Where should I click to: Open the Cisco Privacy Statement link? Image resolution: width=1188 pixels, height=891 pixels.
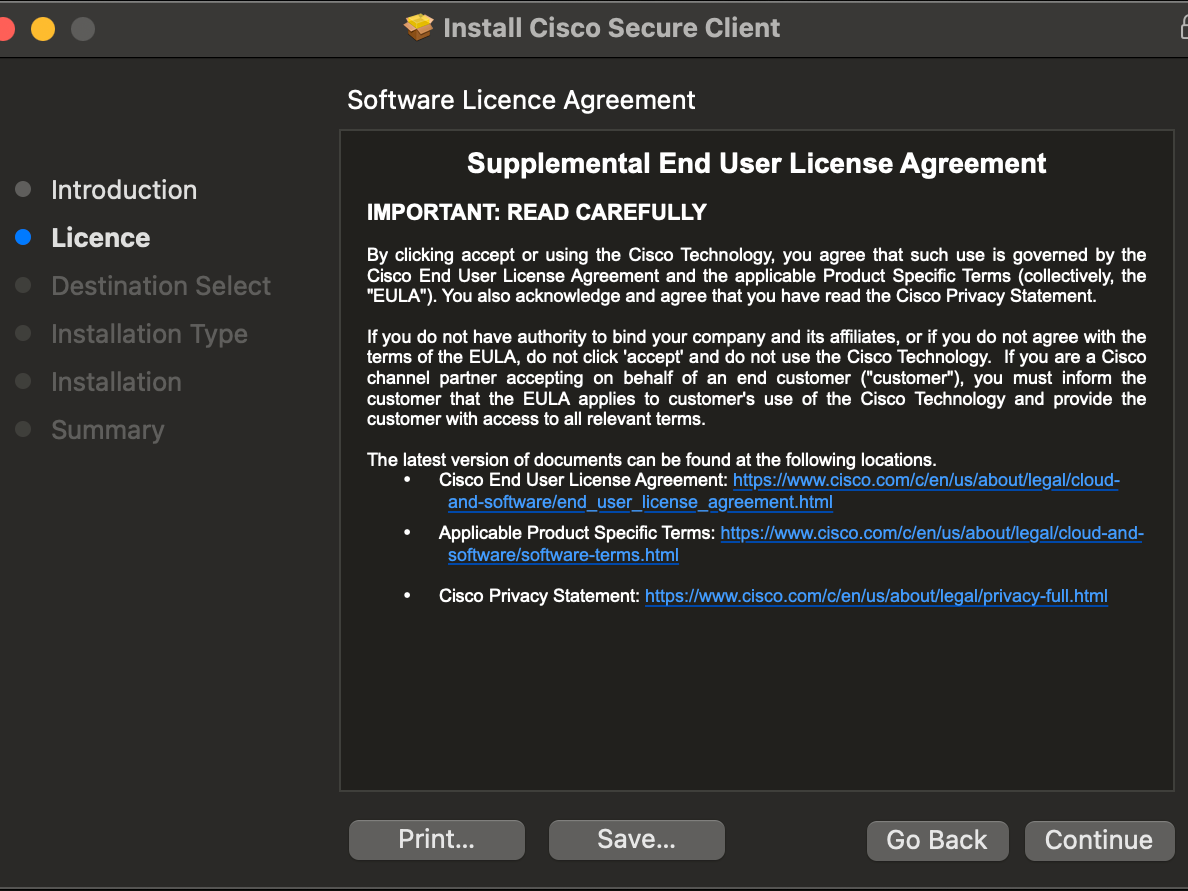[875, 597]
